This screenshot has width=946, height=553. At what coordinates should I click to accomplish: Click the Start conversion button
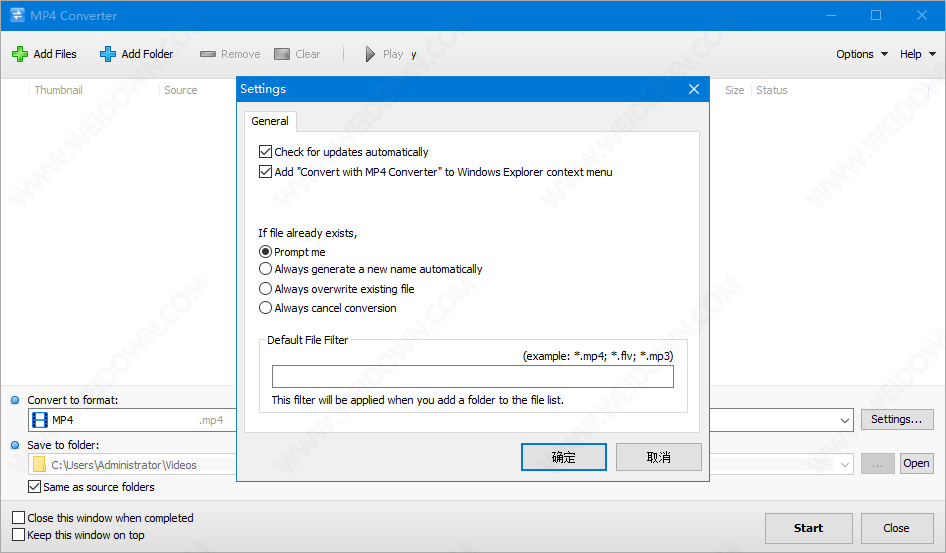[x=808, y=528]
